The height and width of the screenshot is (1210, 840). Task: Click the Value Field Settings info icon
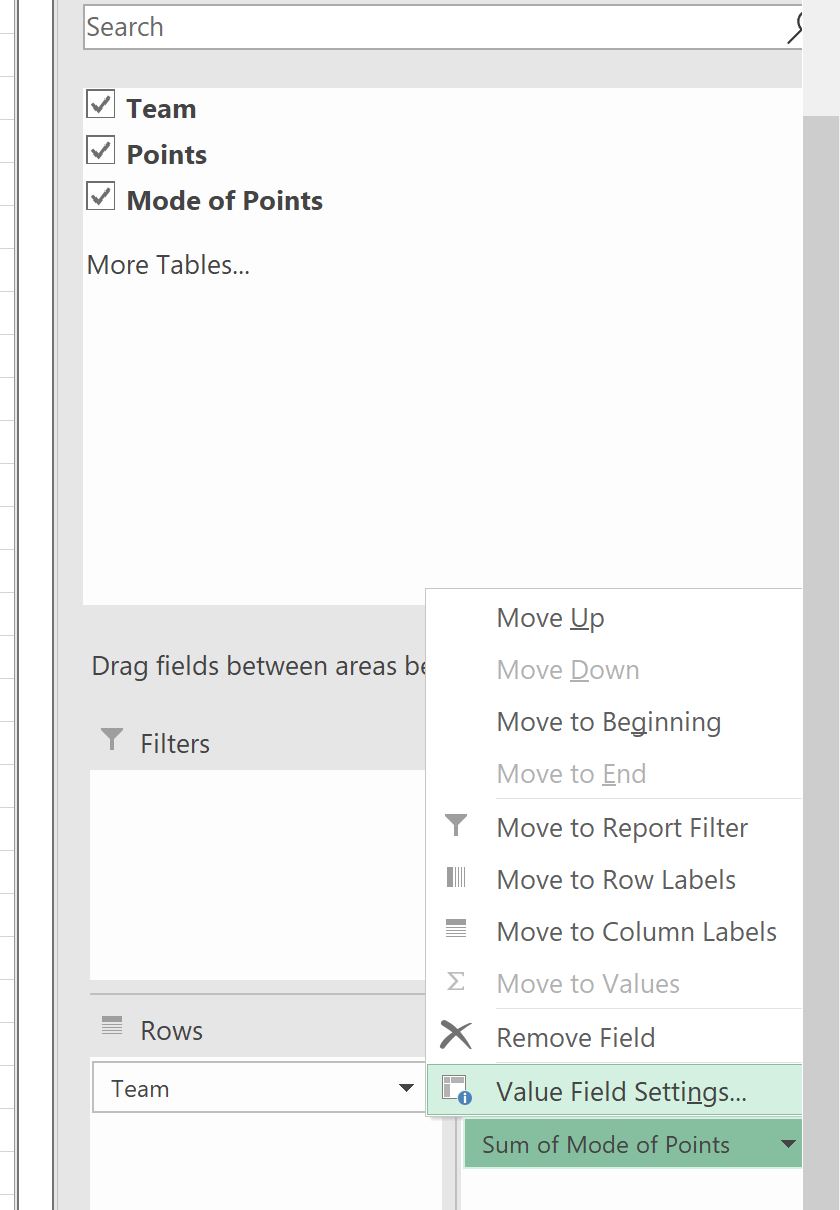tap(457, 1090)
